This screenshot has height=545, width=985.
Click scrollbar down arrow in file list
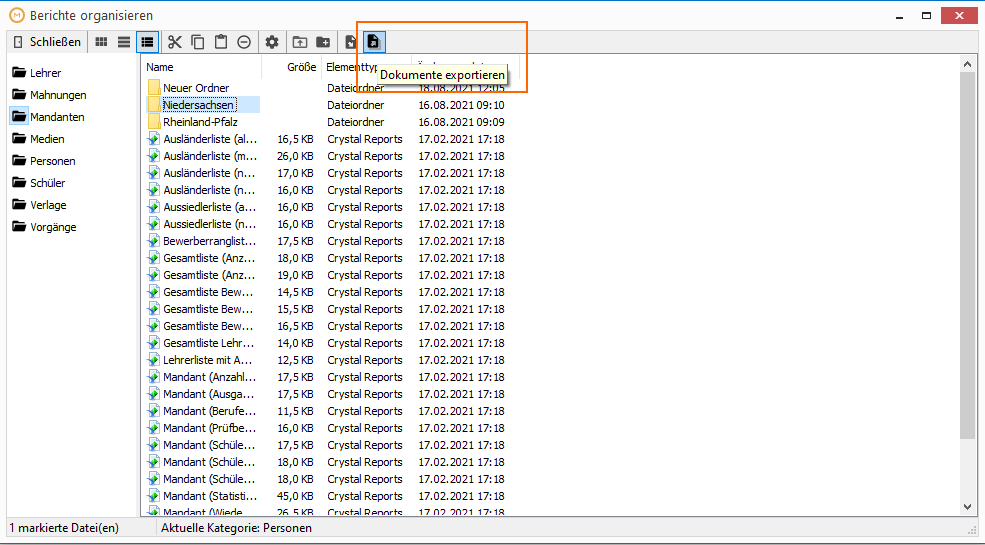967,507
